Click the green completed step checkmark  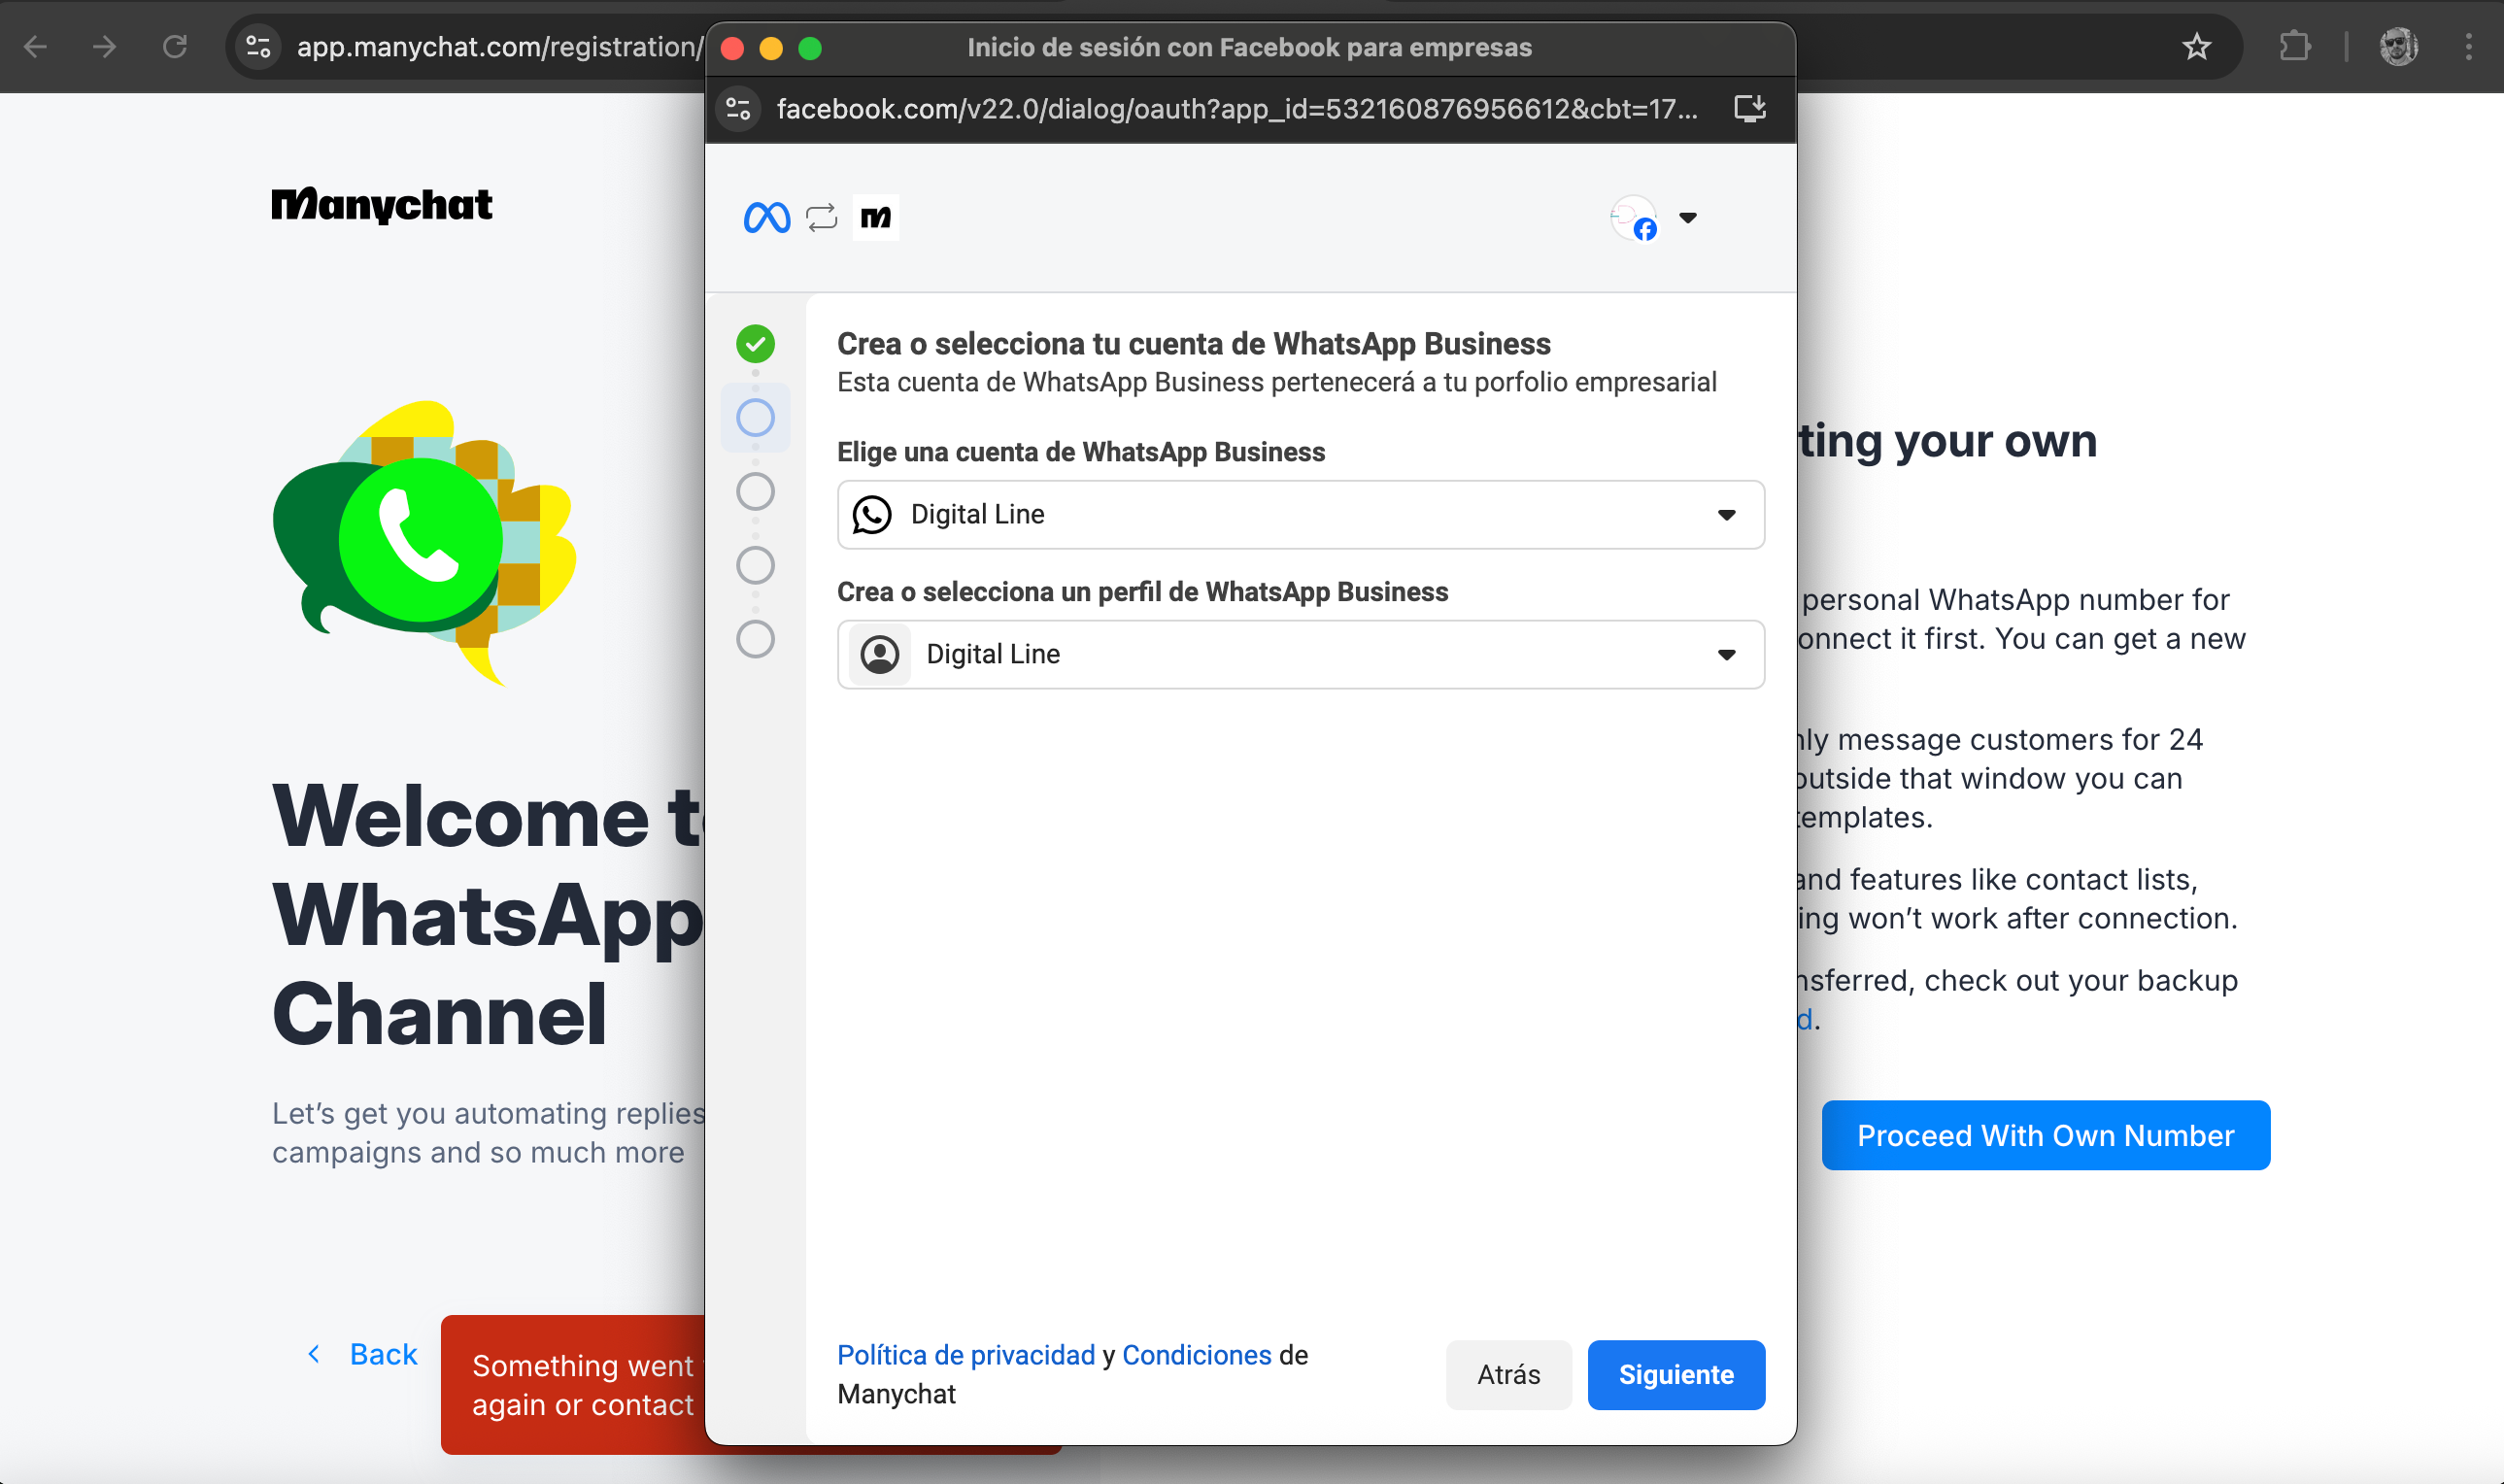755,343
